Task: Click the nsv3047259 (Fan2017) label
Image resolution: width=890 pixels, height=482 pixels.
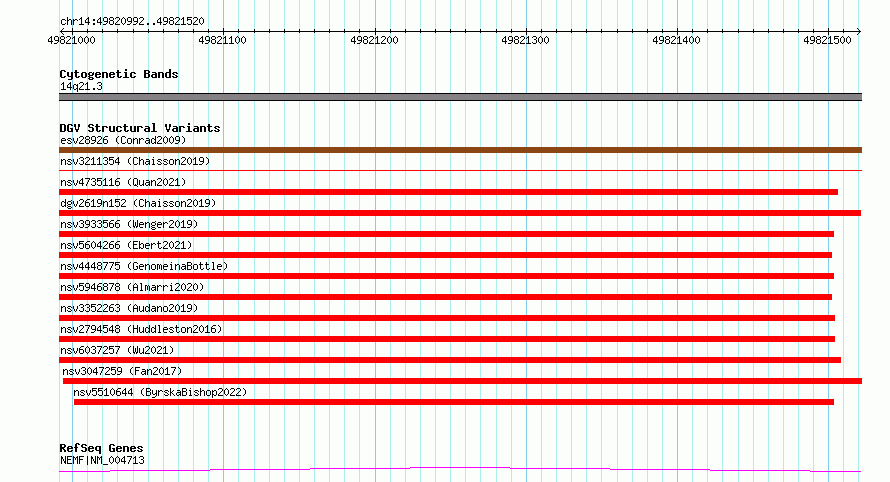Action: (x=122, y=371)
